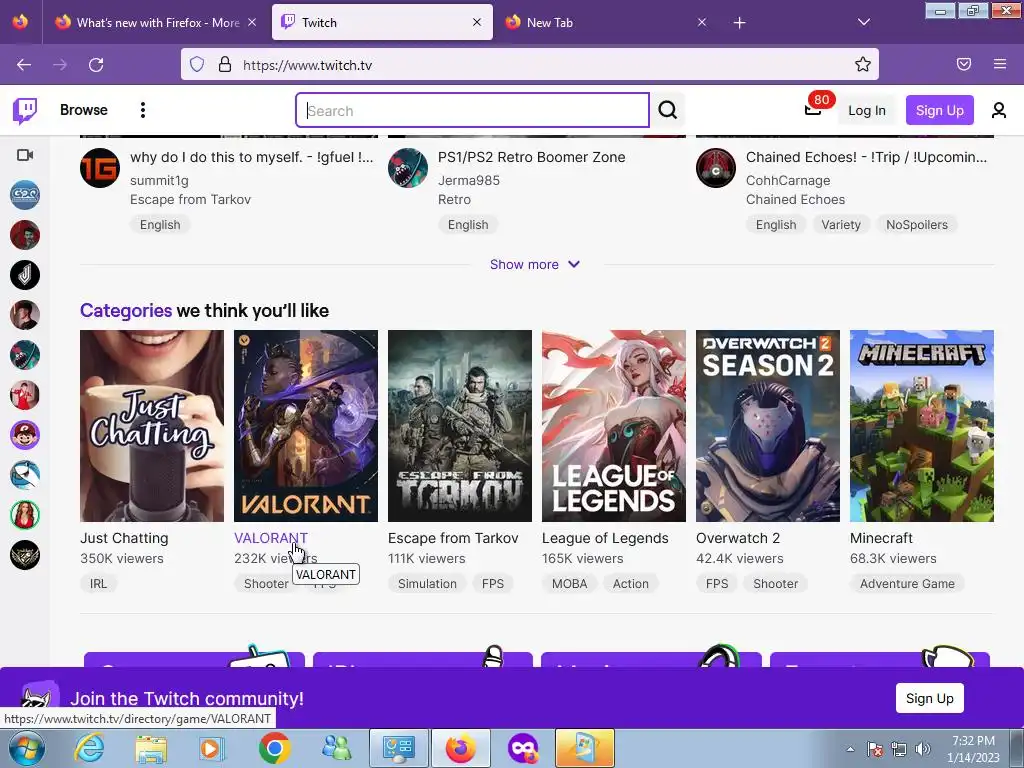Image resolution: width=1024 pixels, height=768 pixels.
Task: Expand Show more streams chevron
Action: (574, 264)
